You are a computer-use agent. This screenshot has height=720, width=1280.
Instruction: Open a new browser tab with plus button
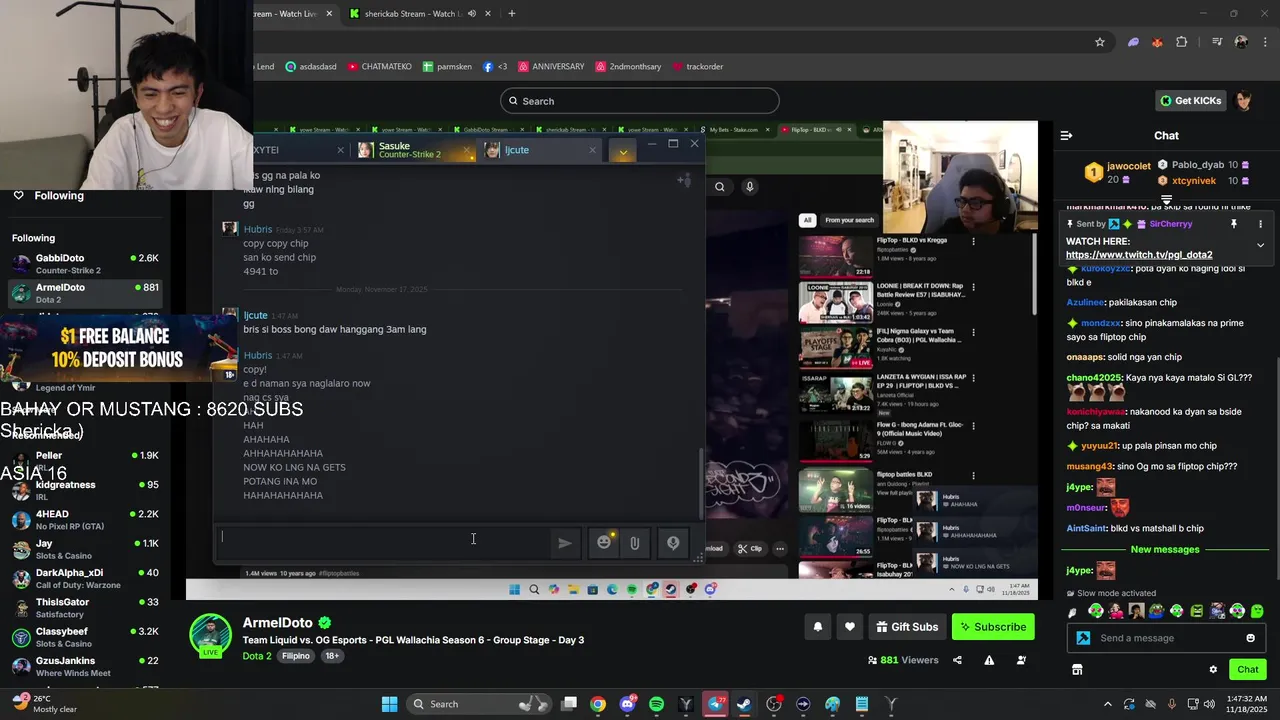(x=511, y=13)
